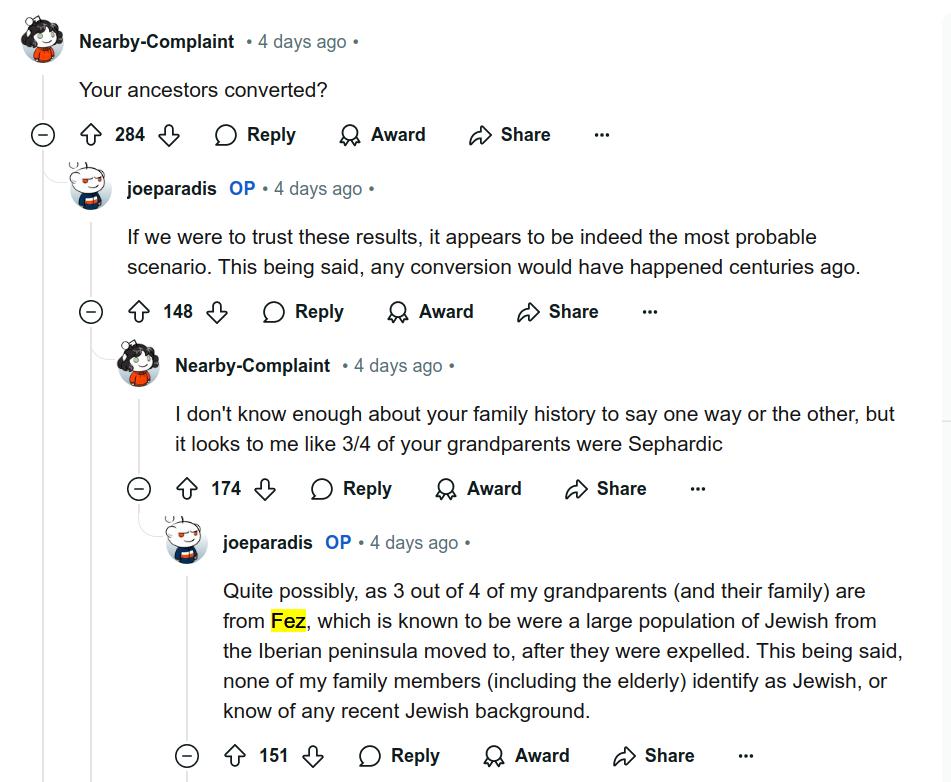The height and width of the screenshot is (782, 951).
Task: Click Nearby-Complaint's avatar on the Sephardic comment
Action: coord(139,365)
